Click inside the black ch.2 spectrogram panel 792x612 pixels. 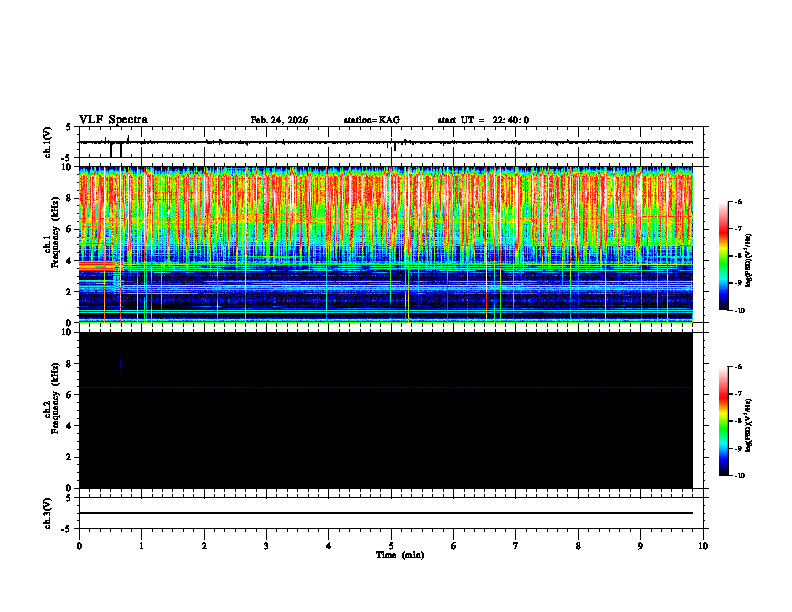pyautogui.click(x=386, y=410)
